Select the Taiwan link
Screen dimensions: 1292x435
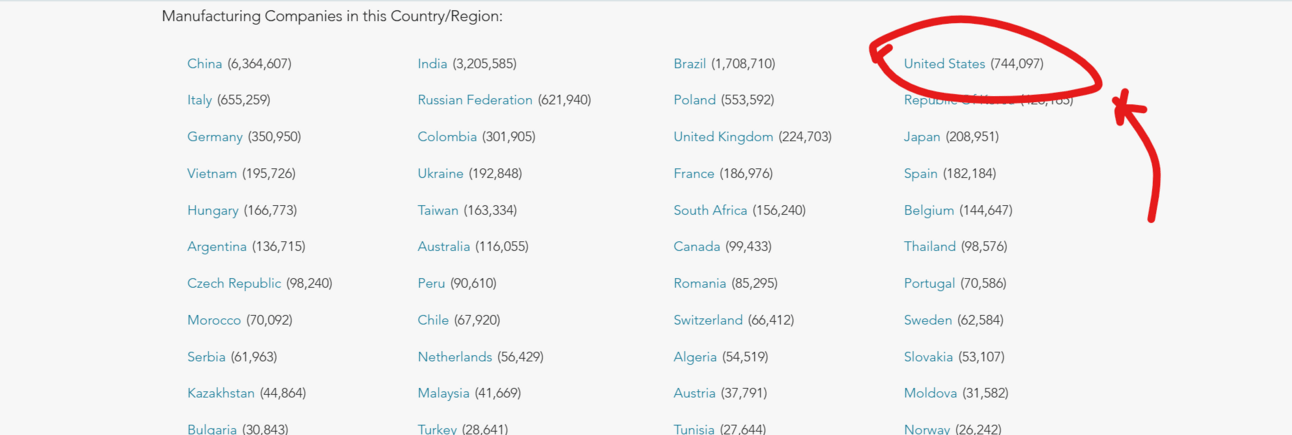(x=438, y=210)
